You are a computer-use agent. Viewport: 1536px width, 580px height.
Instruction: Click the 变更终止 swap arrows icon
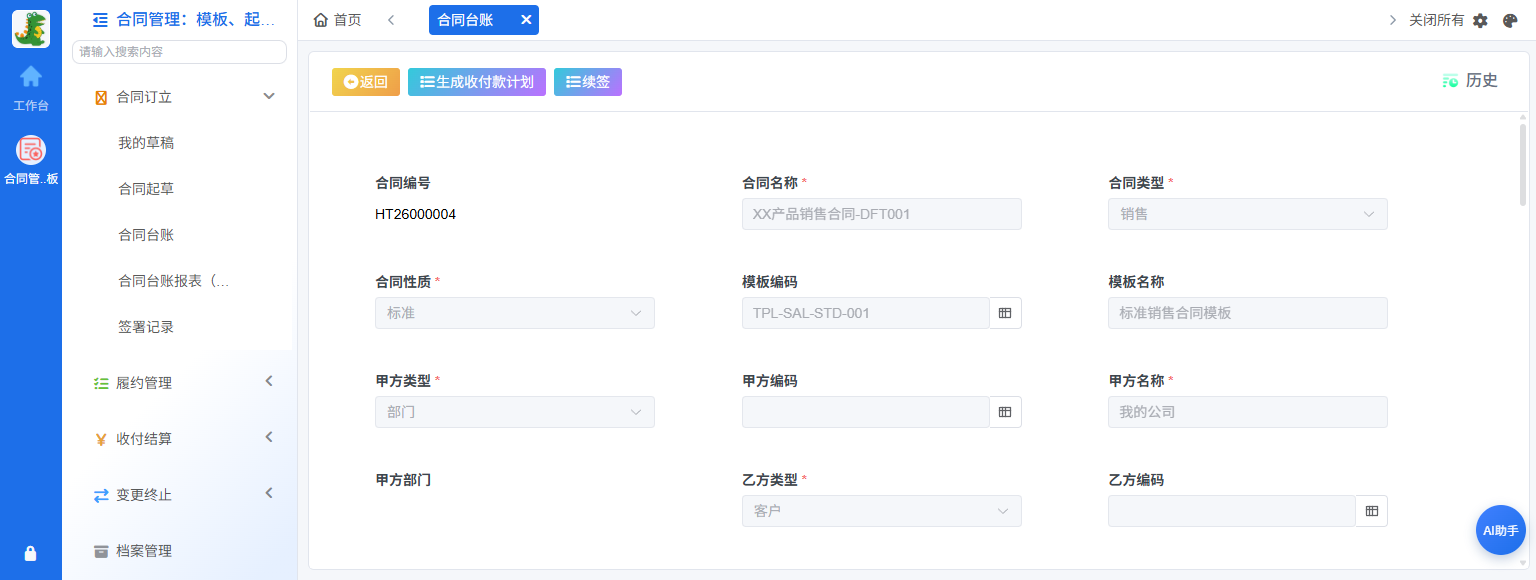[101, 495]
